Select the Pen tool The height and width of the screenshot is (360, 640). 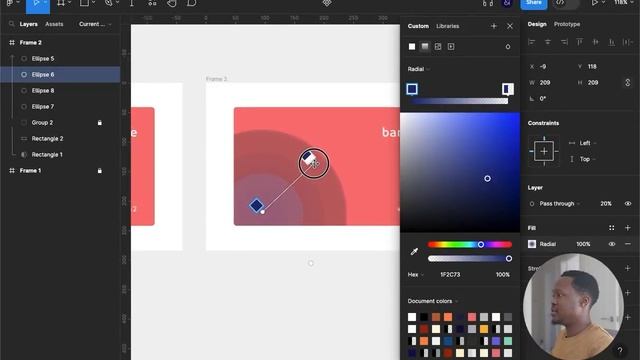[108, 3]
